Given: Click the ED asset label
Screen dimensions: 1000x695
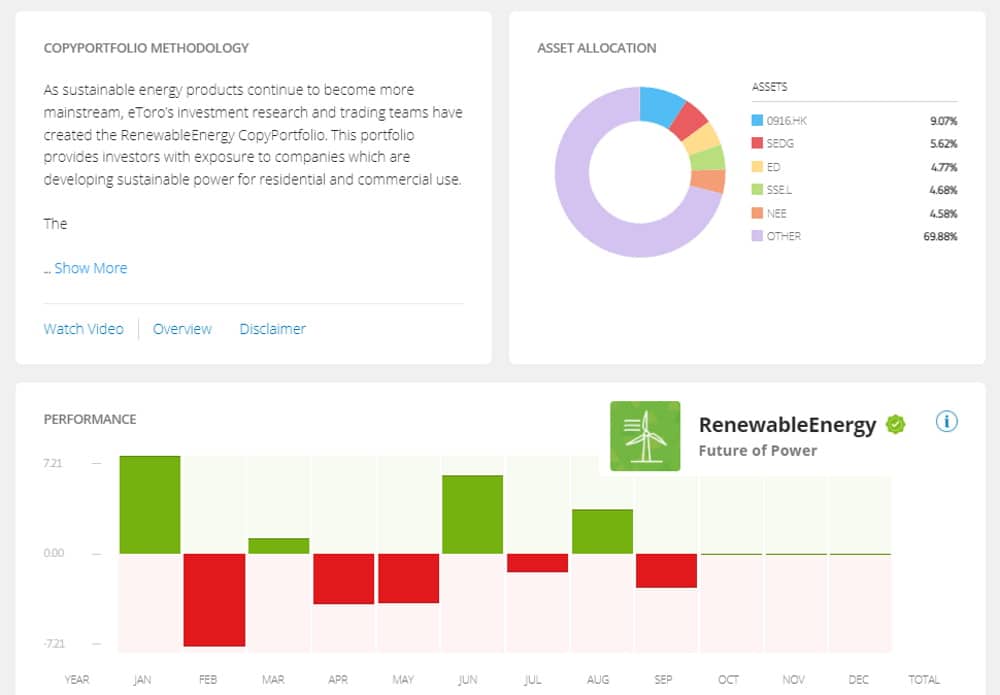Looking at the screenshot, I should coord(773,167).
